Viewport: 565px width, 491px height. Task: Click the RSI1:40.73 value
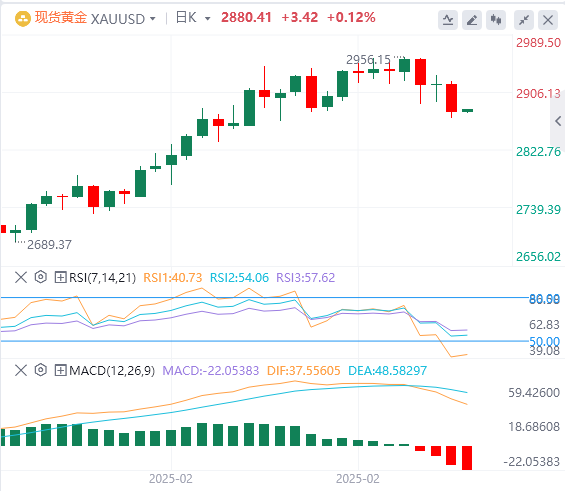tap(173, 278)
